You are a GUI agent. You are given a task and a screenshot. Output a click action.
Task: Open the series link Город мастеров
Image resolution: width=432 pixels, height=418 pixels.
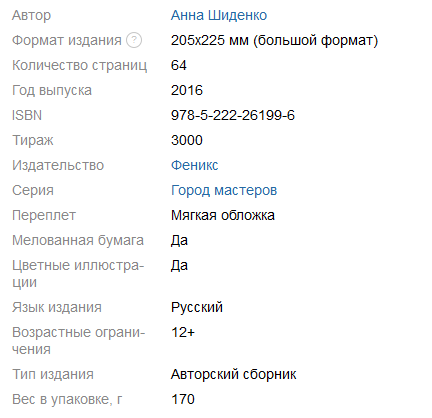[224, 191]
